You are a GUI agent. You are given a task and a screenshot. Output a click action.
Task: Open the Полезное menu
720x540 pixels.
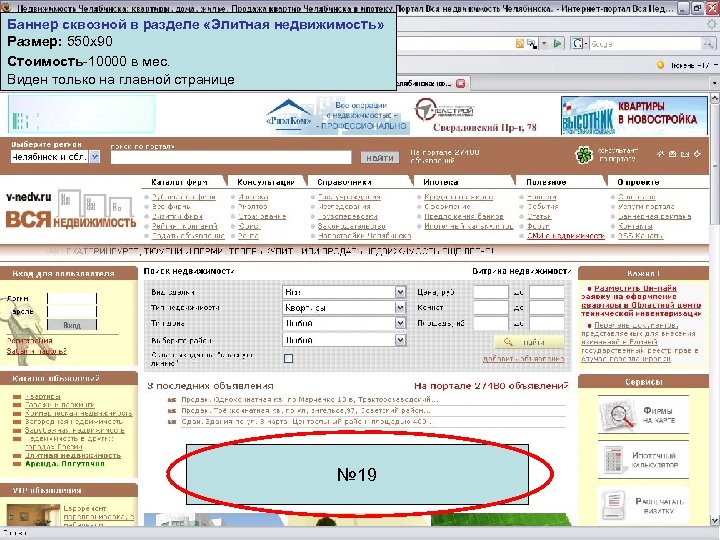tap(546, 182)
